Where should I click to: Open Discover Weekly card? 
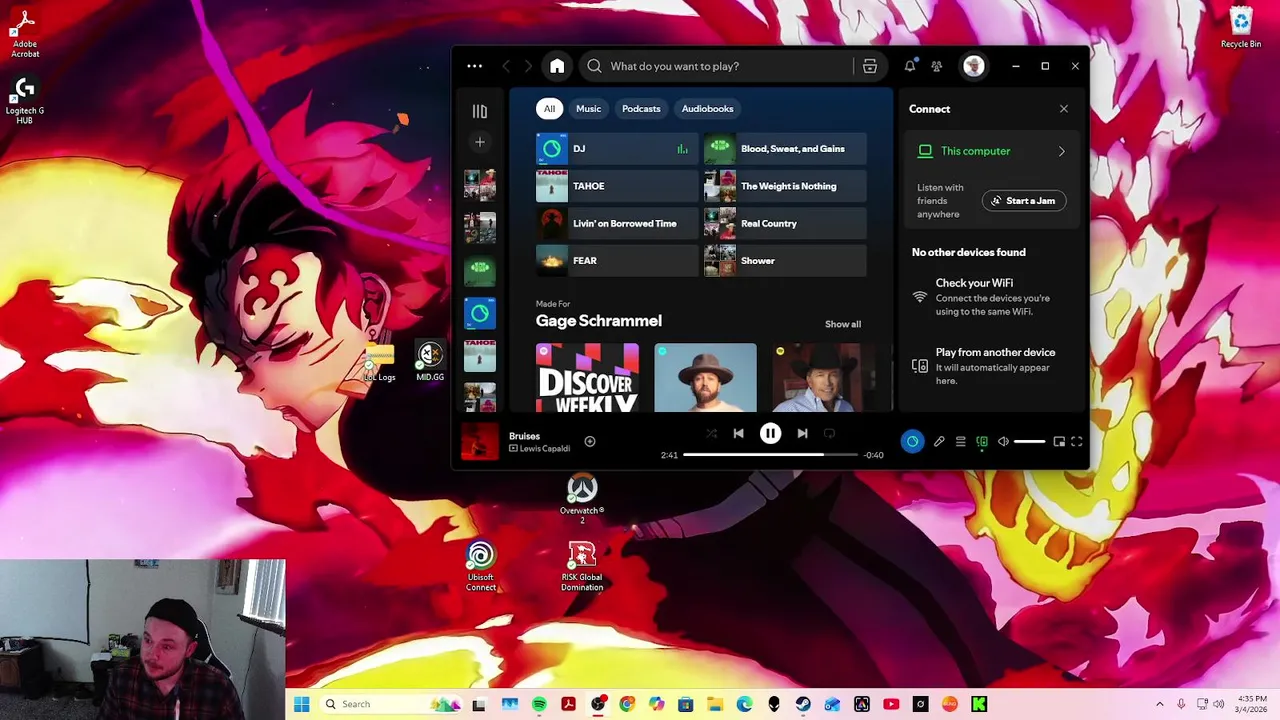click(587, 378)
